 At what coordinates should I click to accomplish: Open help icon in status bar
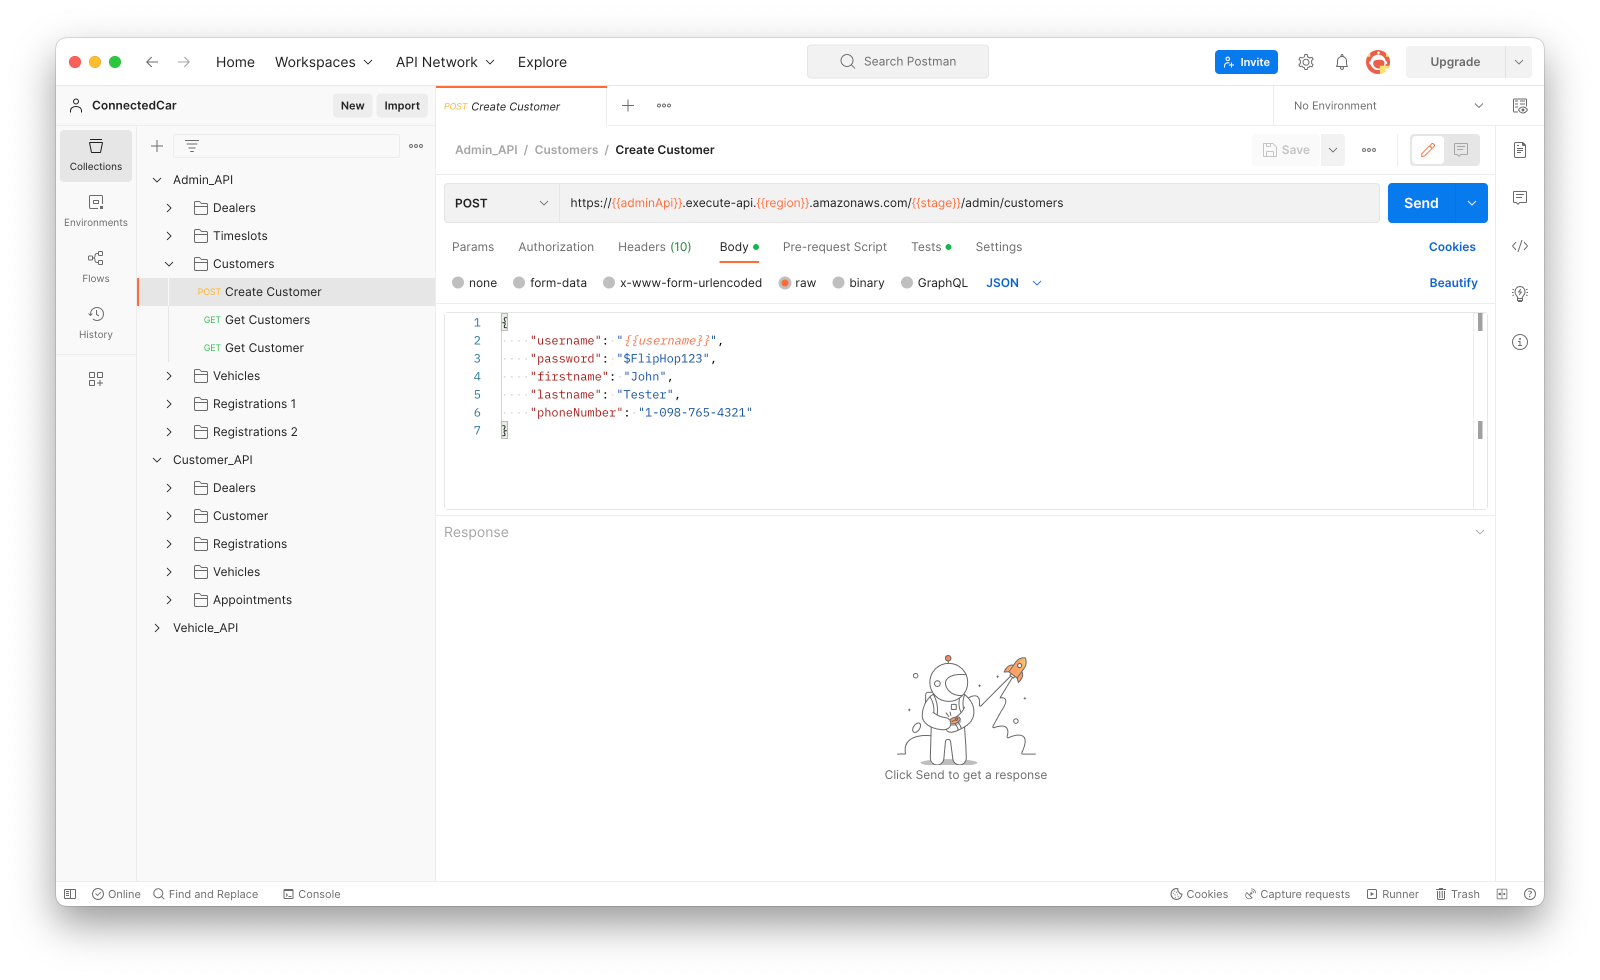click(x=1530, y=894)
